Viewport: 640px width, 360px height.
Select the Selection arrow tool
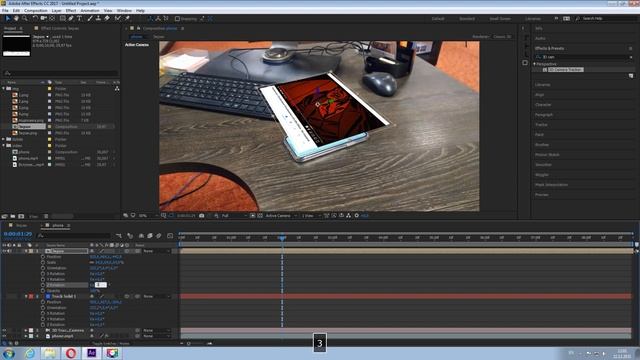click(x=7, y=18)
